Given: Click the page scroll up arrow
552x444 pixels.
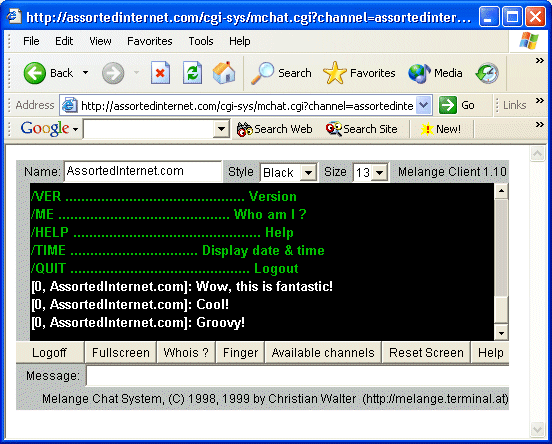Looking at the screenshot, I should (538, 154).
